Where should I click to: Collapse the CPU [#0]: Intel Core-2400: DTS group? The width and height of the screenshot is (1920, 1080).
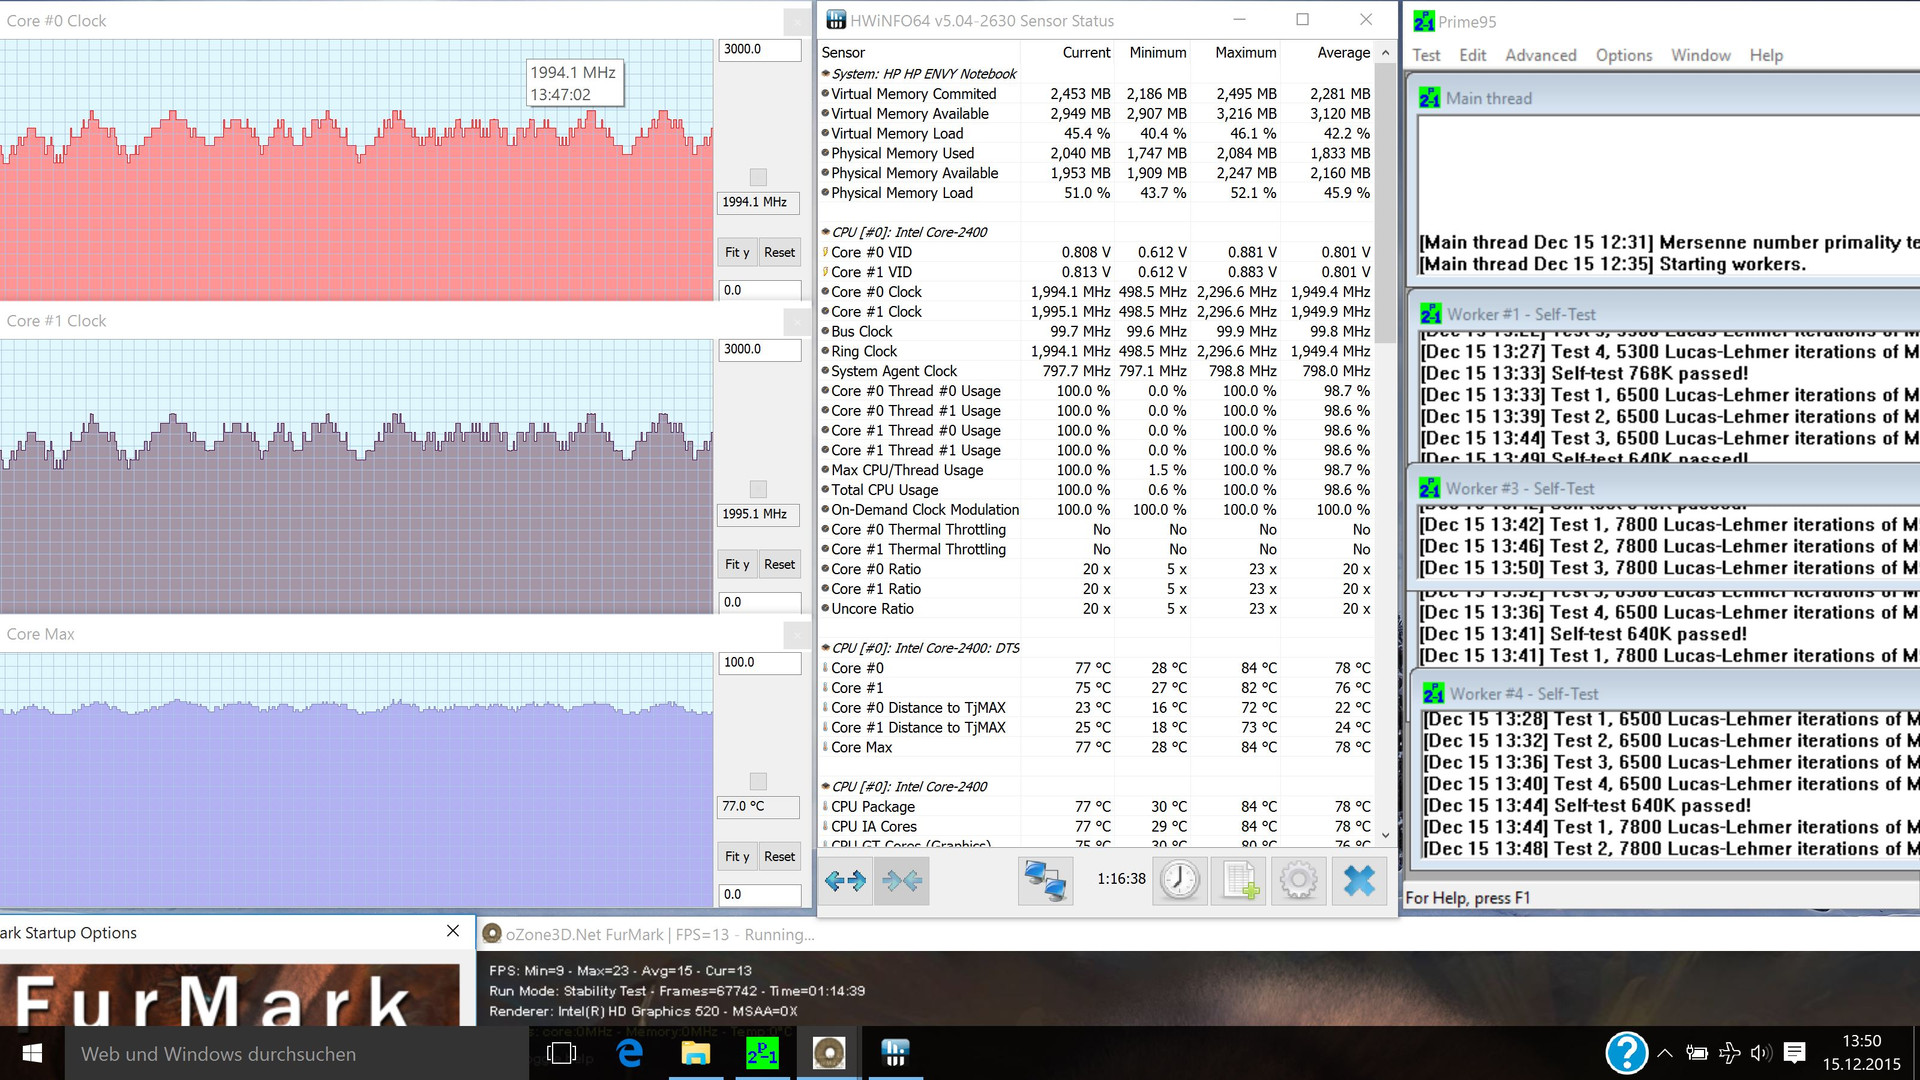coord(826,647)
